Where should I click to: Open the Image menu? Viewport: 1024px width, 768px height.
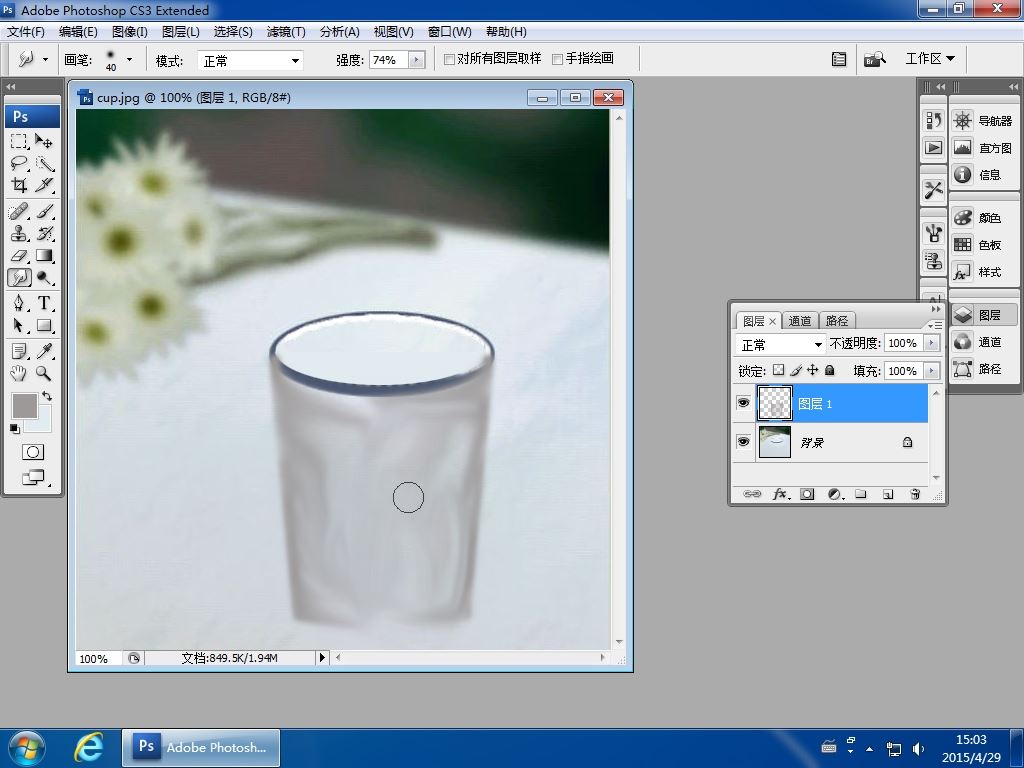129,32
